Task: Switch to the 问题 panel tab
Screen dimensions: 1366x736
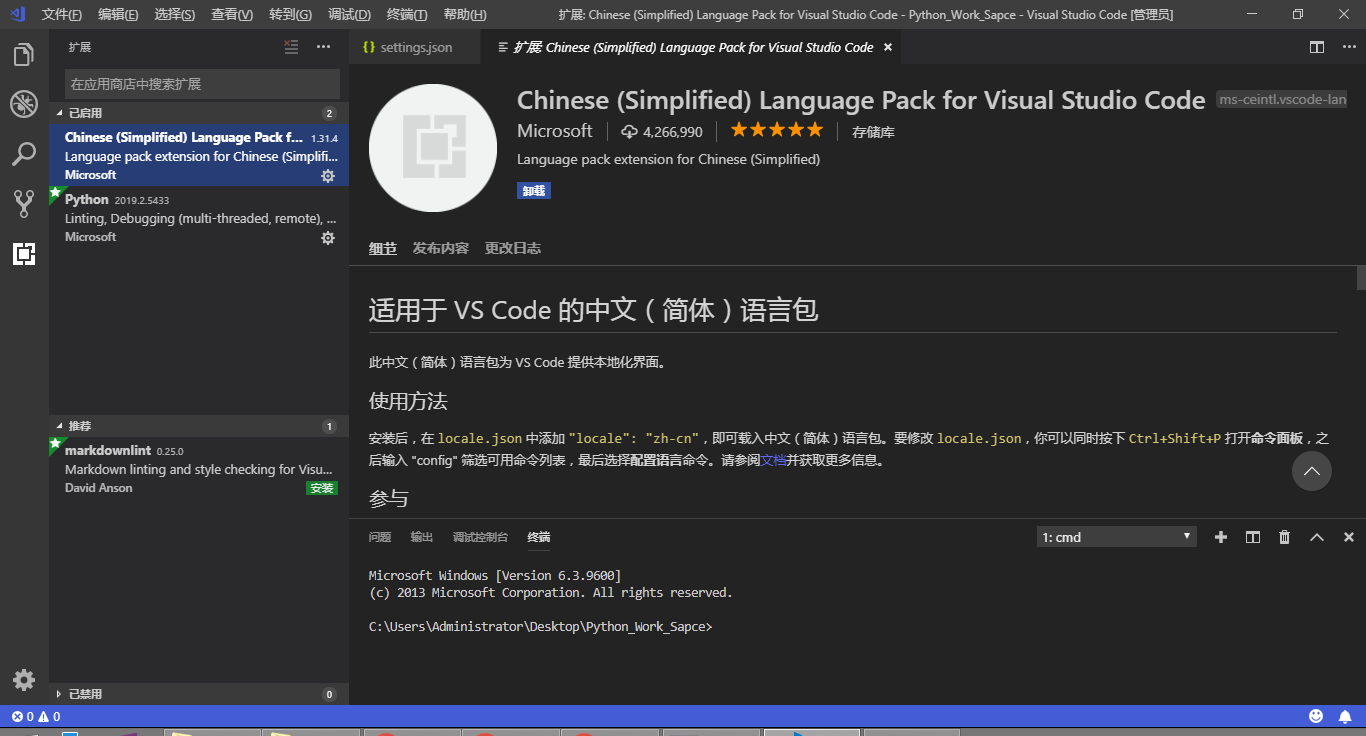Action: 380,537
